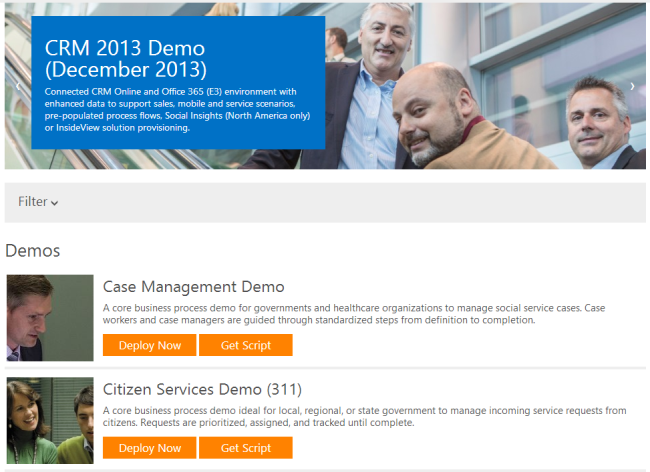
Task: Open the Case Management Demo thumbnail
Action: [50, 318]
